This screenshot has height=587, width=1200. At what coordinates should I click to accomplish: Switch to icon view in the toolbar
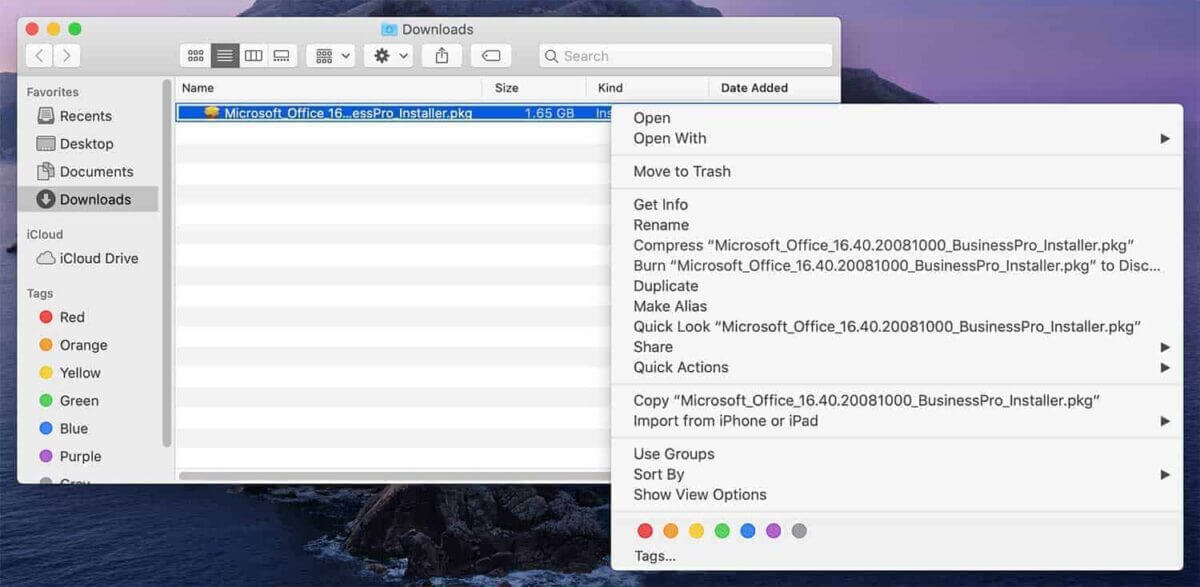tap(196, 56)
